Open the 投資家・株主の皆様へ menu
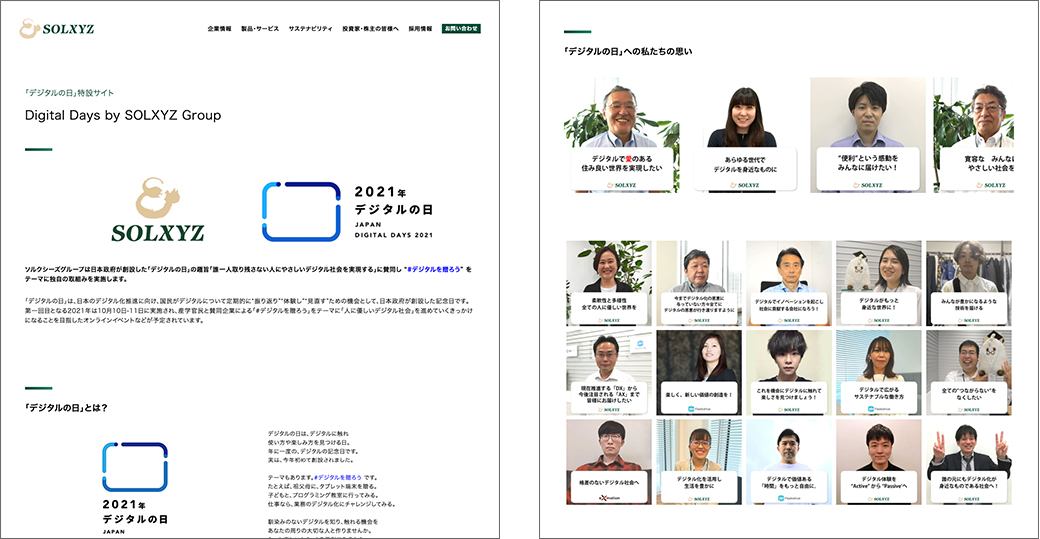This screenshot has width=1040, height=539. [x=371, y=29]
